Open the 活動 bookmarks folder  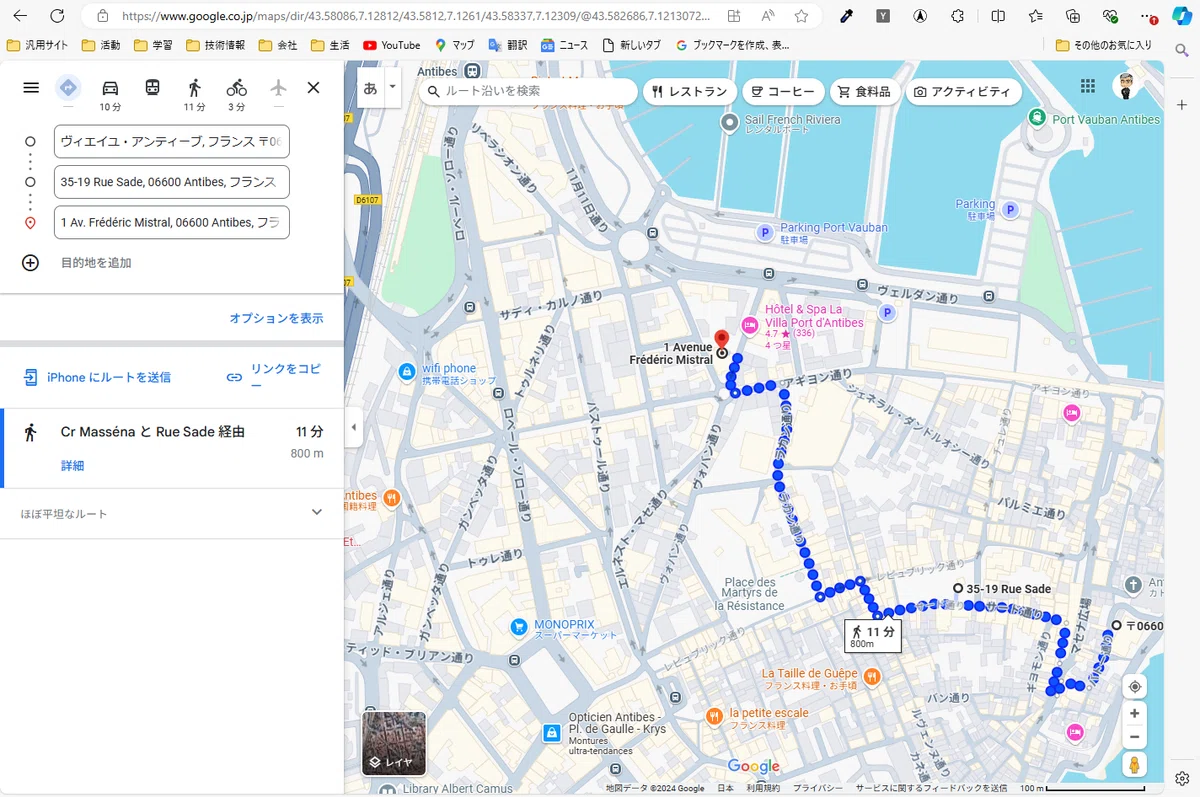101,45
